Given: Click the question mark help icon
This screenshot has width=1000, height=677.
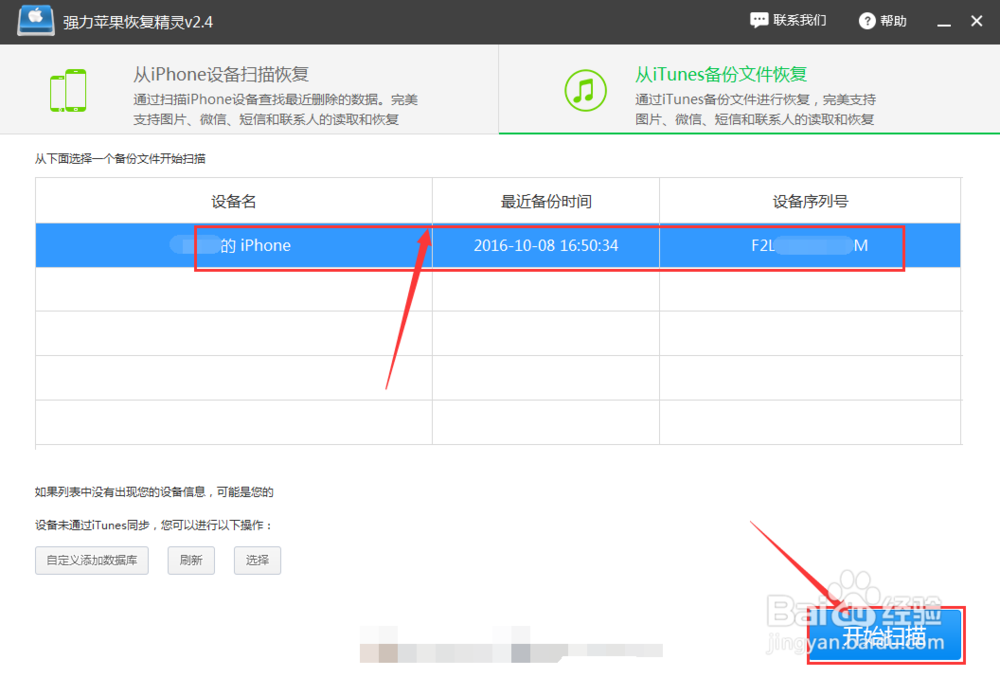Looking at the screenshot, I should click(867, 21).
